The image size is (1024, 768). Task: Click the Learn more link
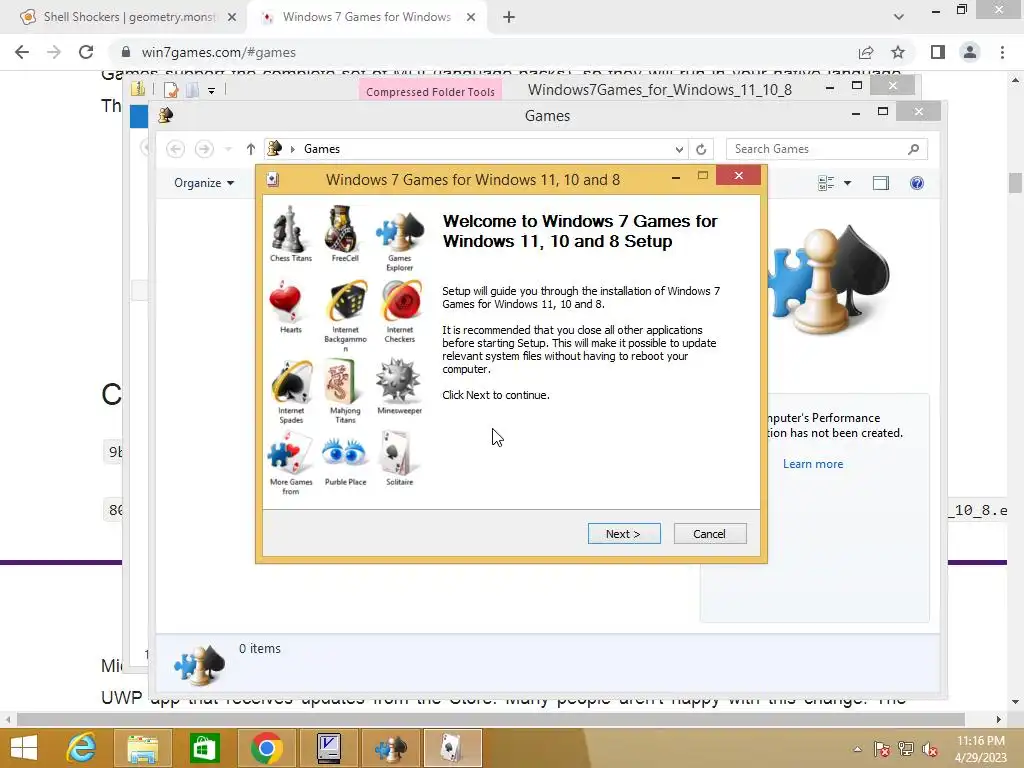pyautogui.click(x=813, y=464)
